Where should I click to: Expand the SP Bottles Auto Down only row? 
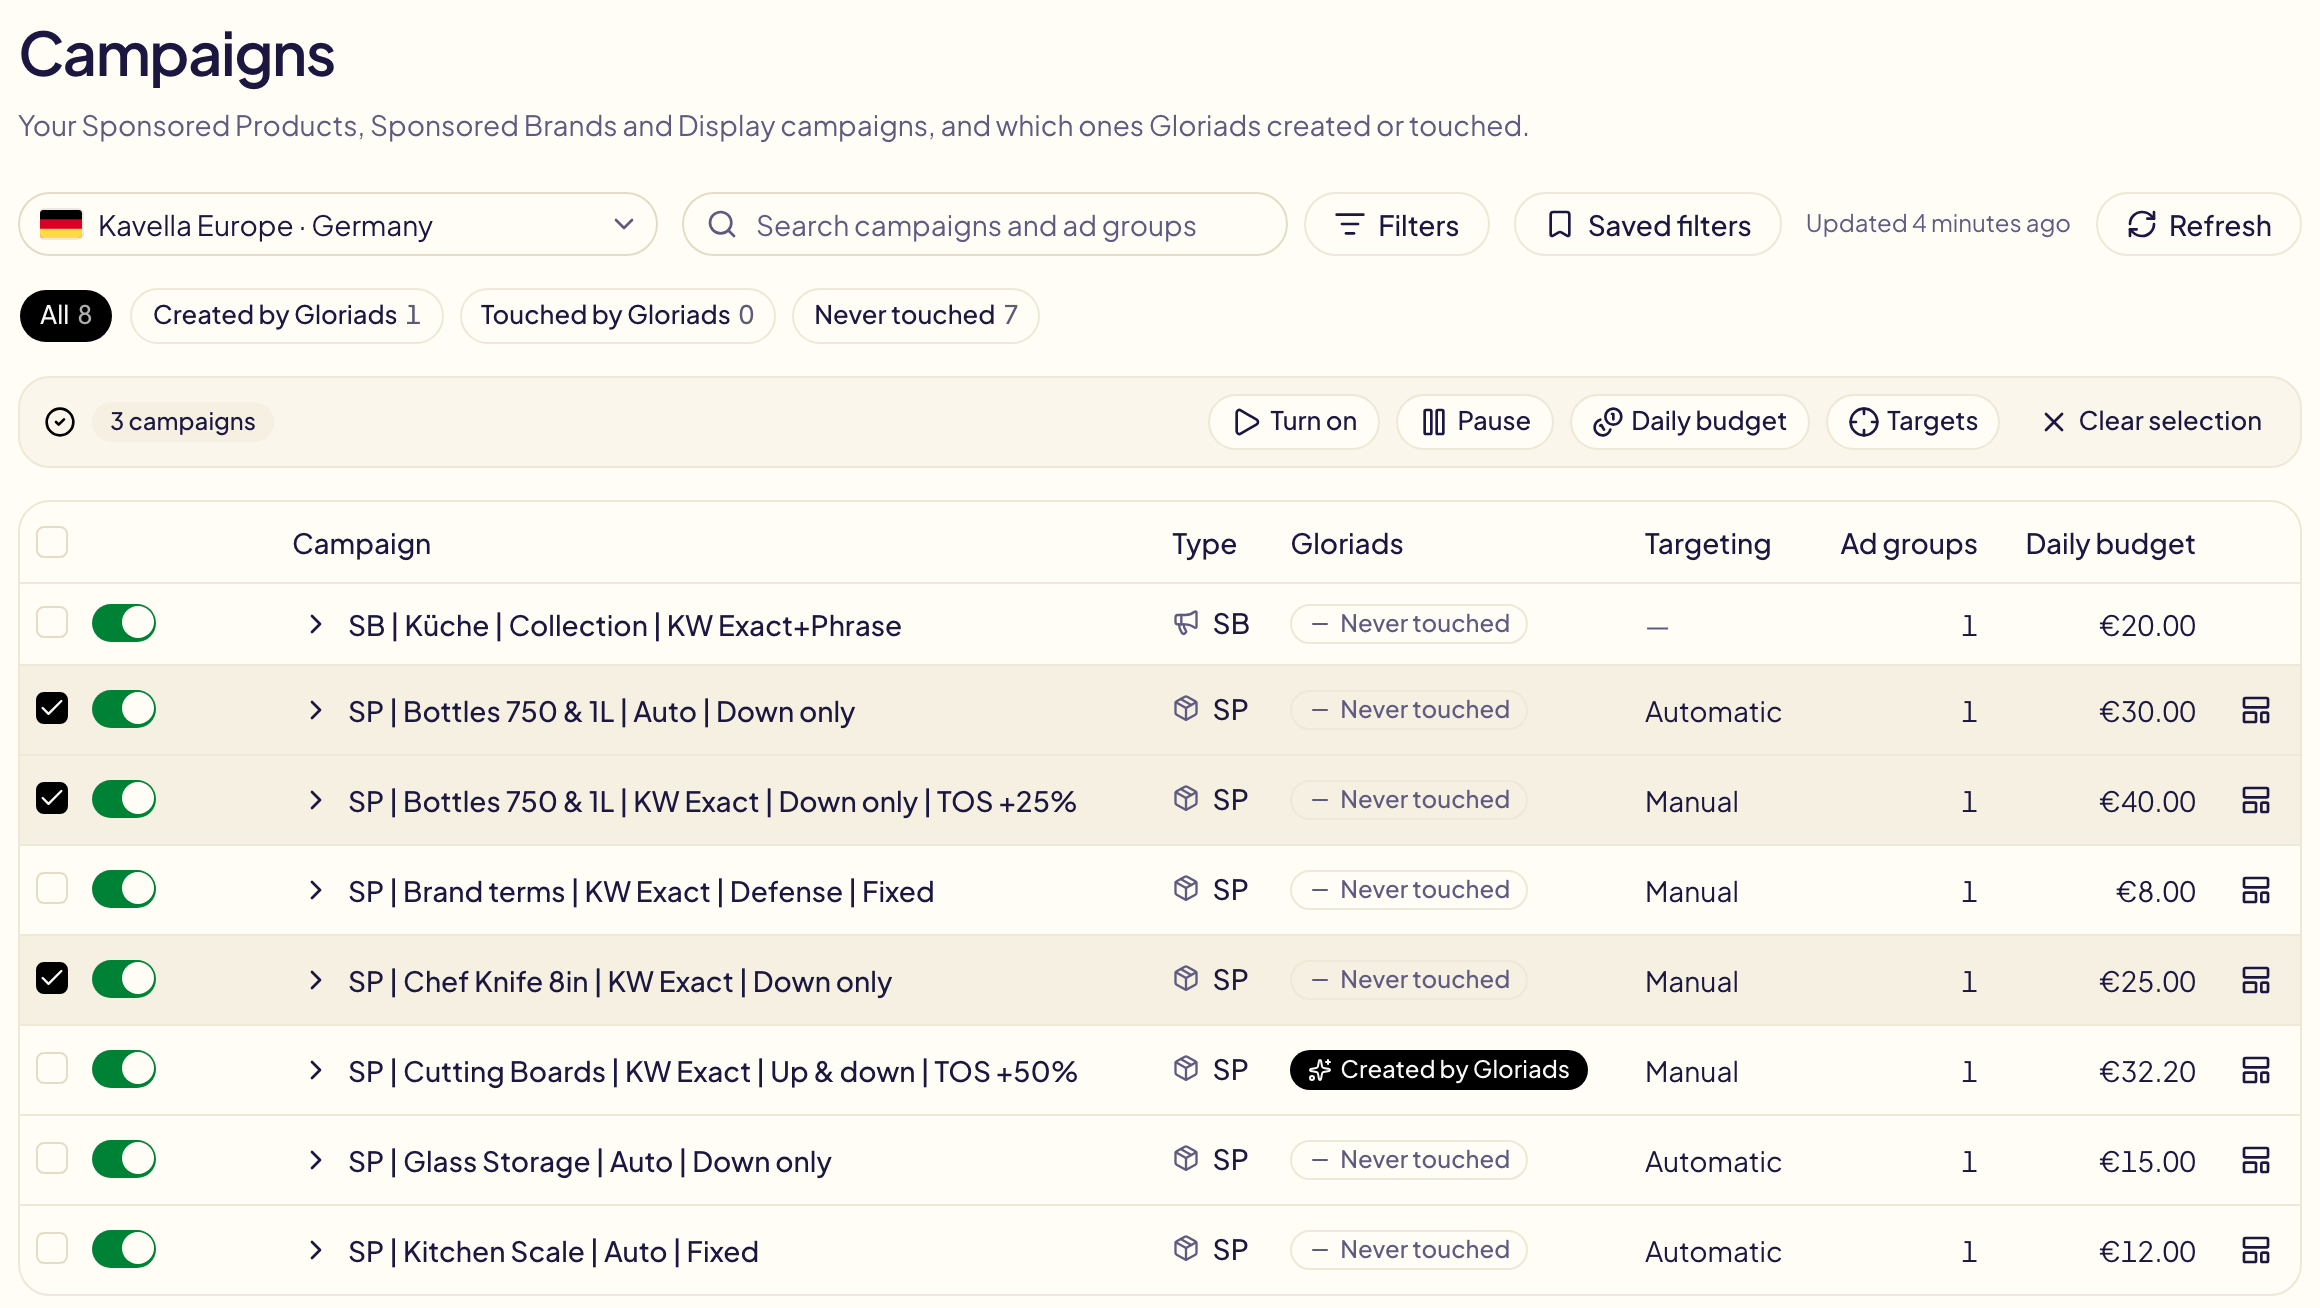316,710
